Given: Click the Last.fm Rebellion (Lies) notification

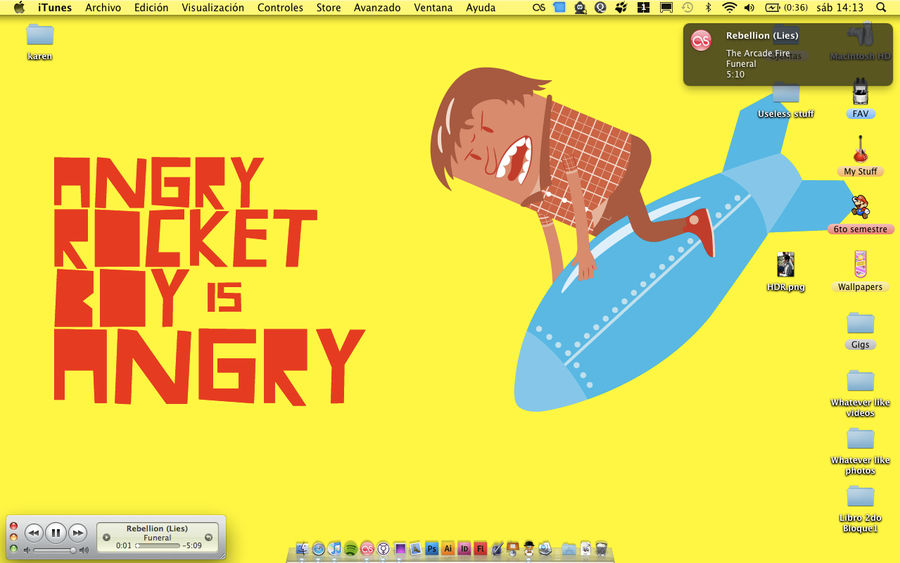Looking at the screenshot, I should 788,55.
